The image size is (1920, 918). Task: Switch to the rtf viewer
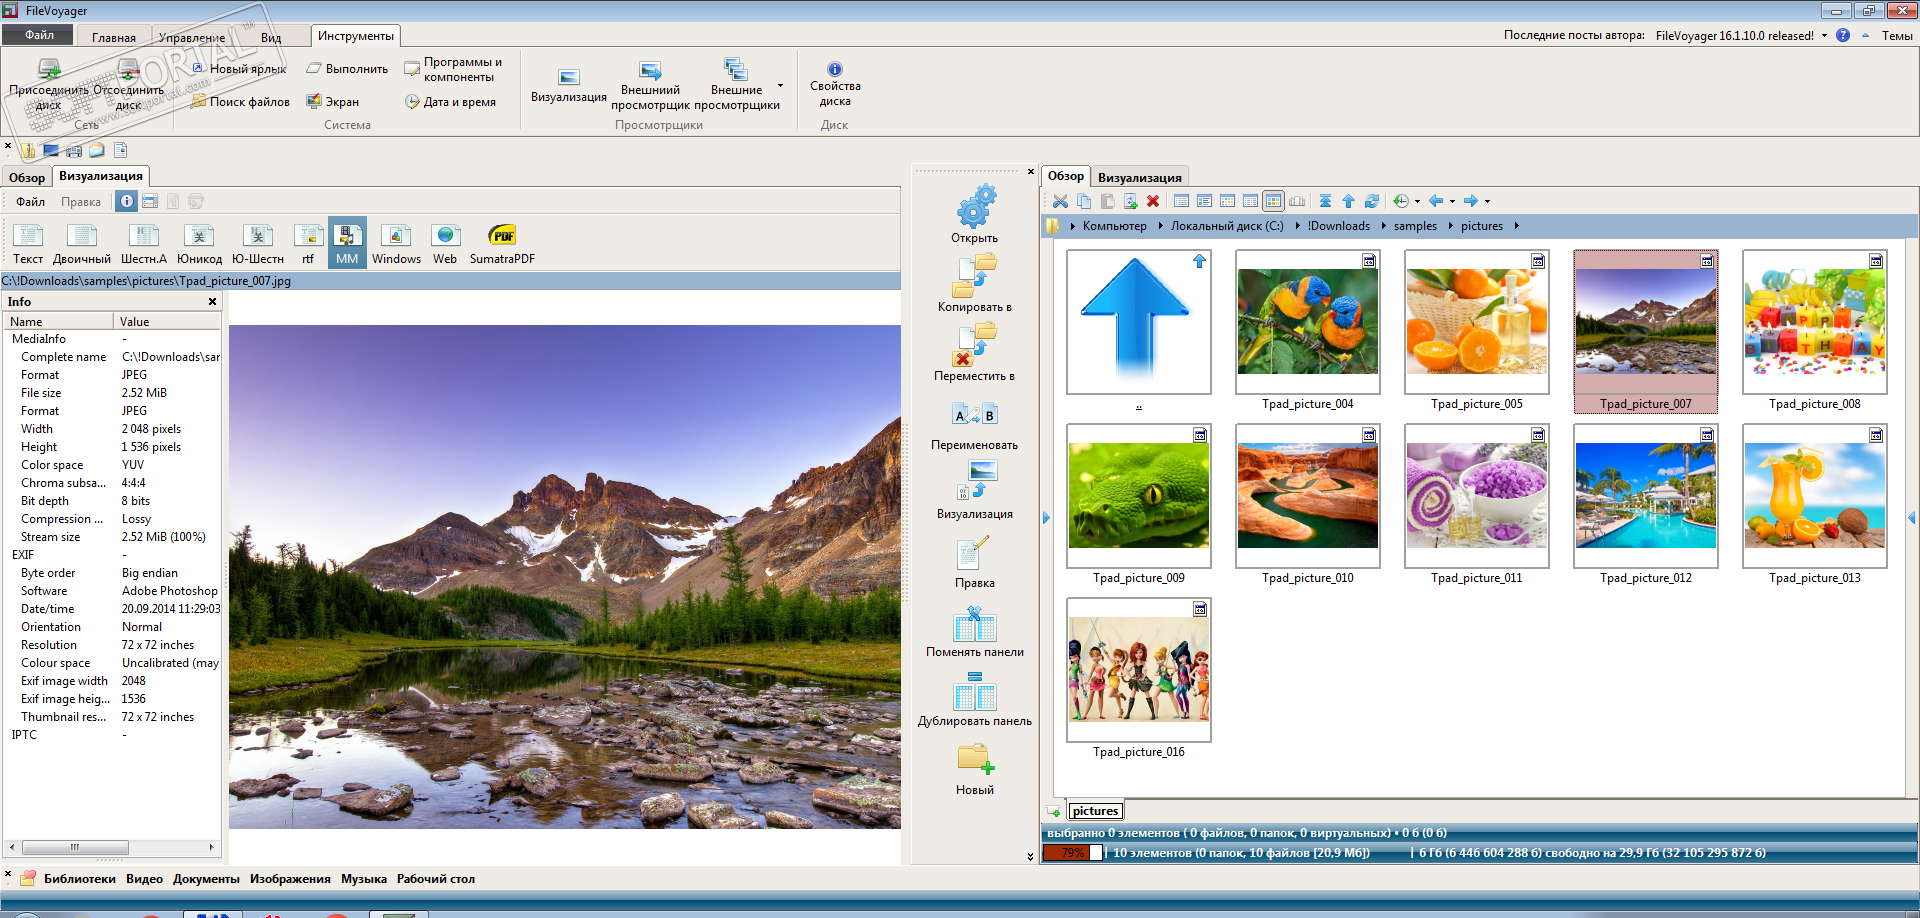[308, 245]
